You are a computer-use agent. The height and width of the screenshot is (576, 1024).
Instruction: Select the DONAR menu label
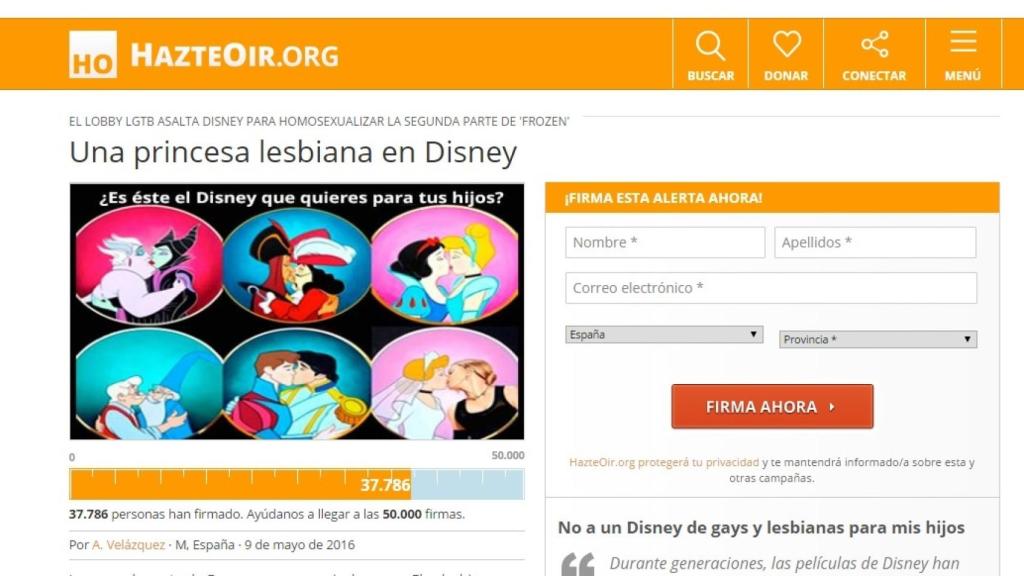786,76
